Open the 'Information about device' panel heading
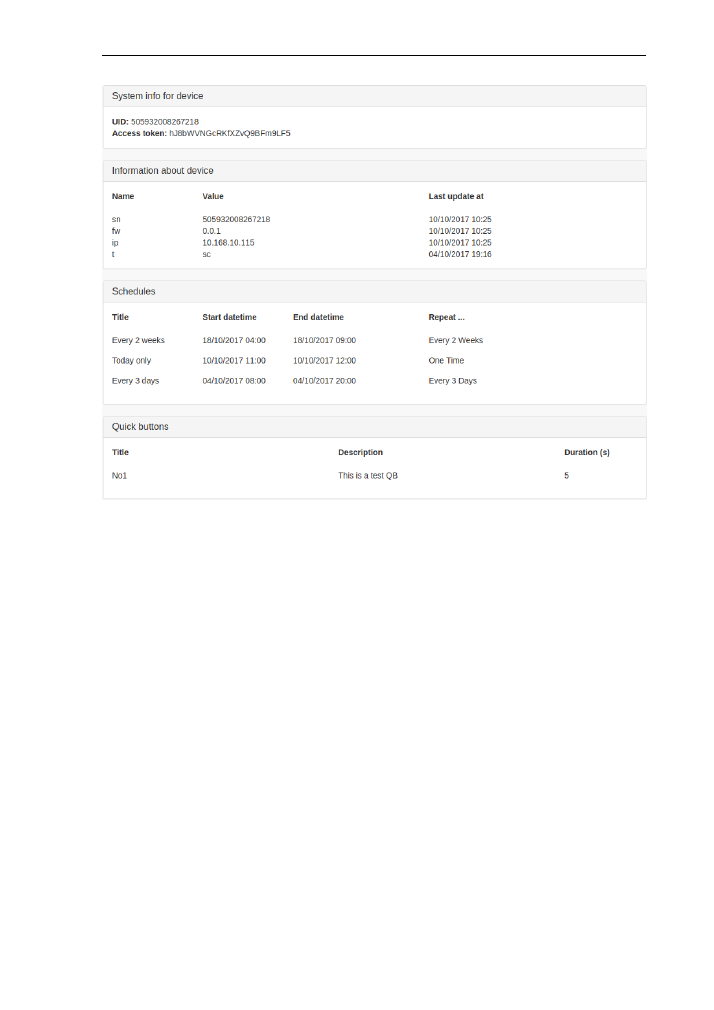Image resolution: width=714 pixels, height=1010 pixels. point(162,171)
